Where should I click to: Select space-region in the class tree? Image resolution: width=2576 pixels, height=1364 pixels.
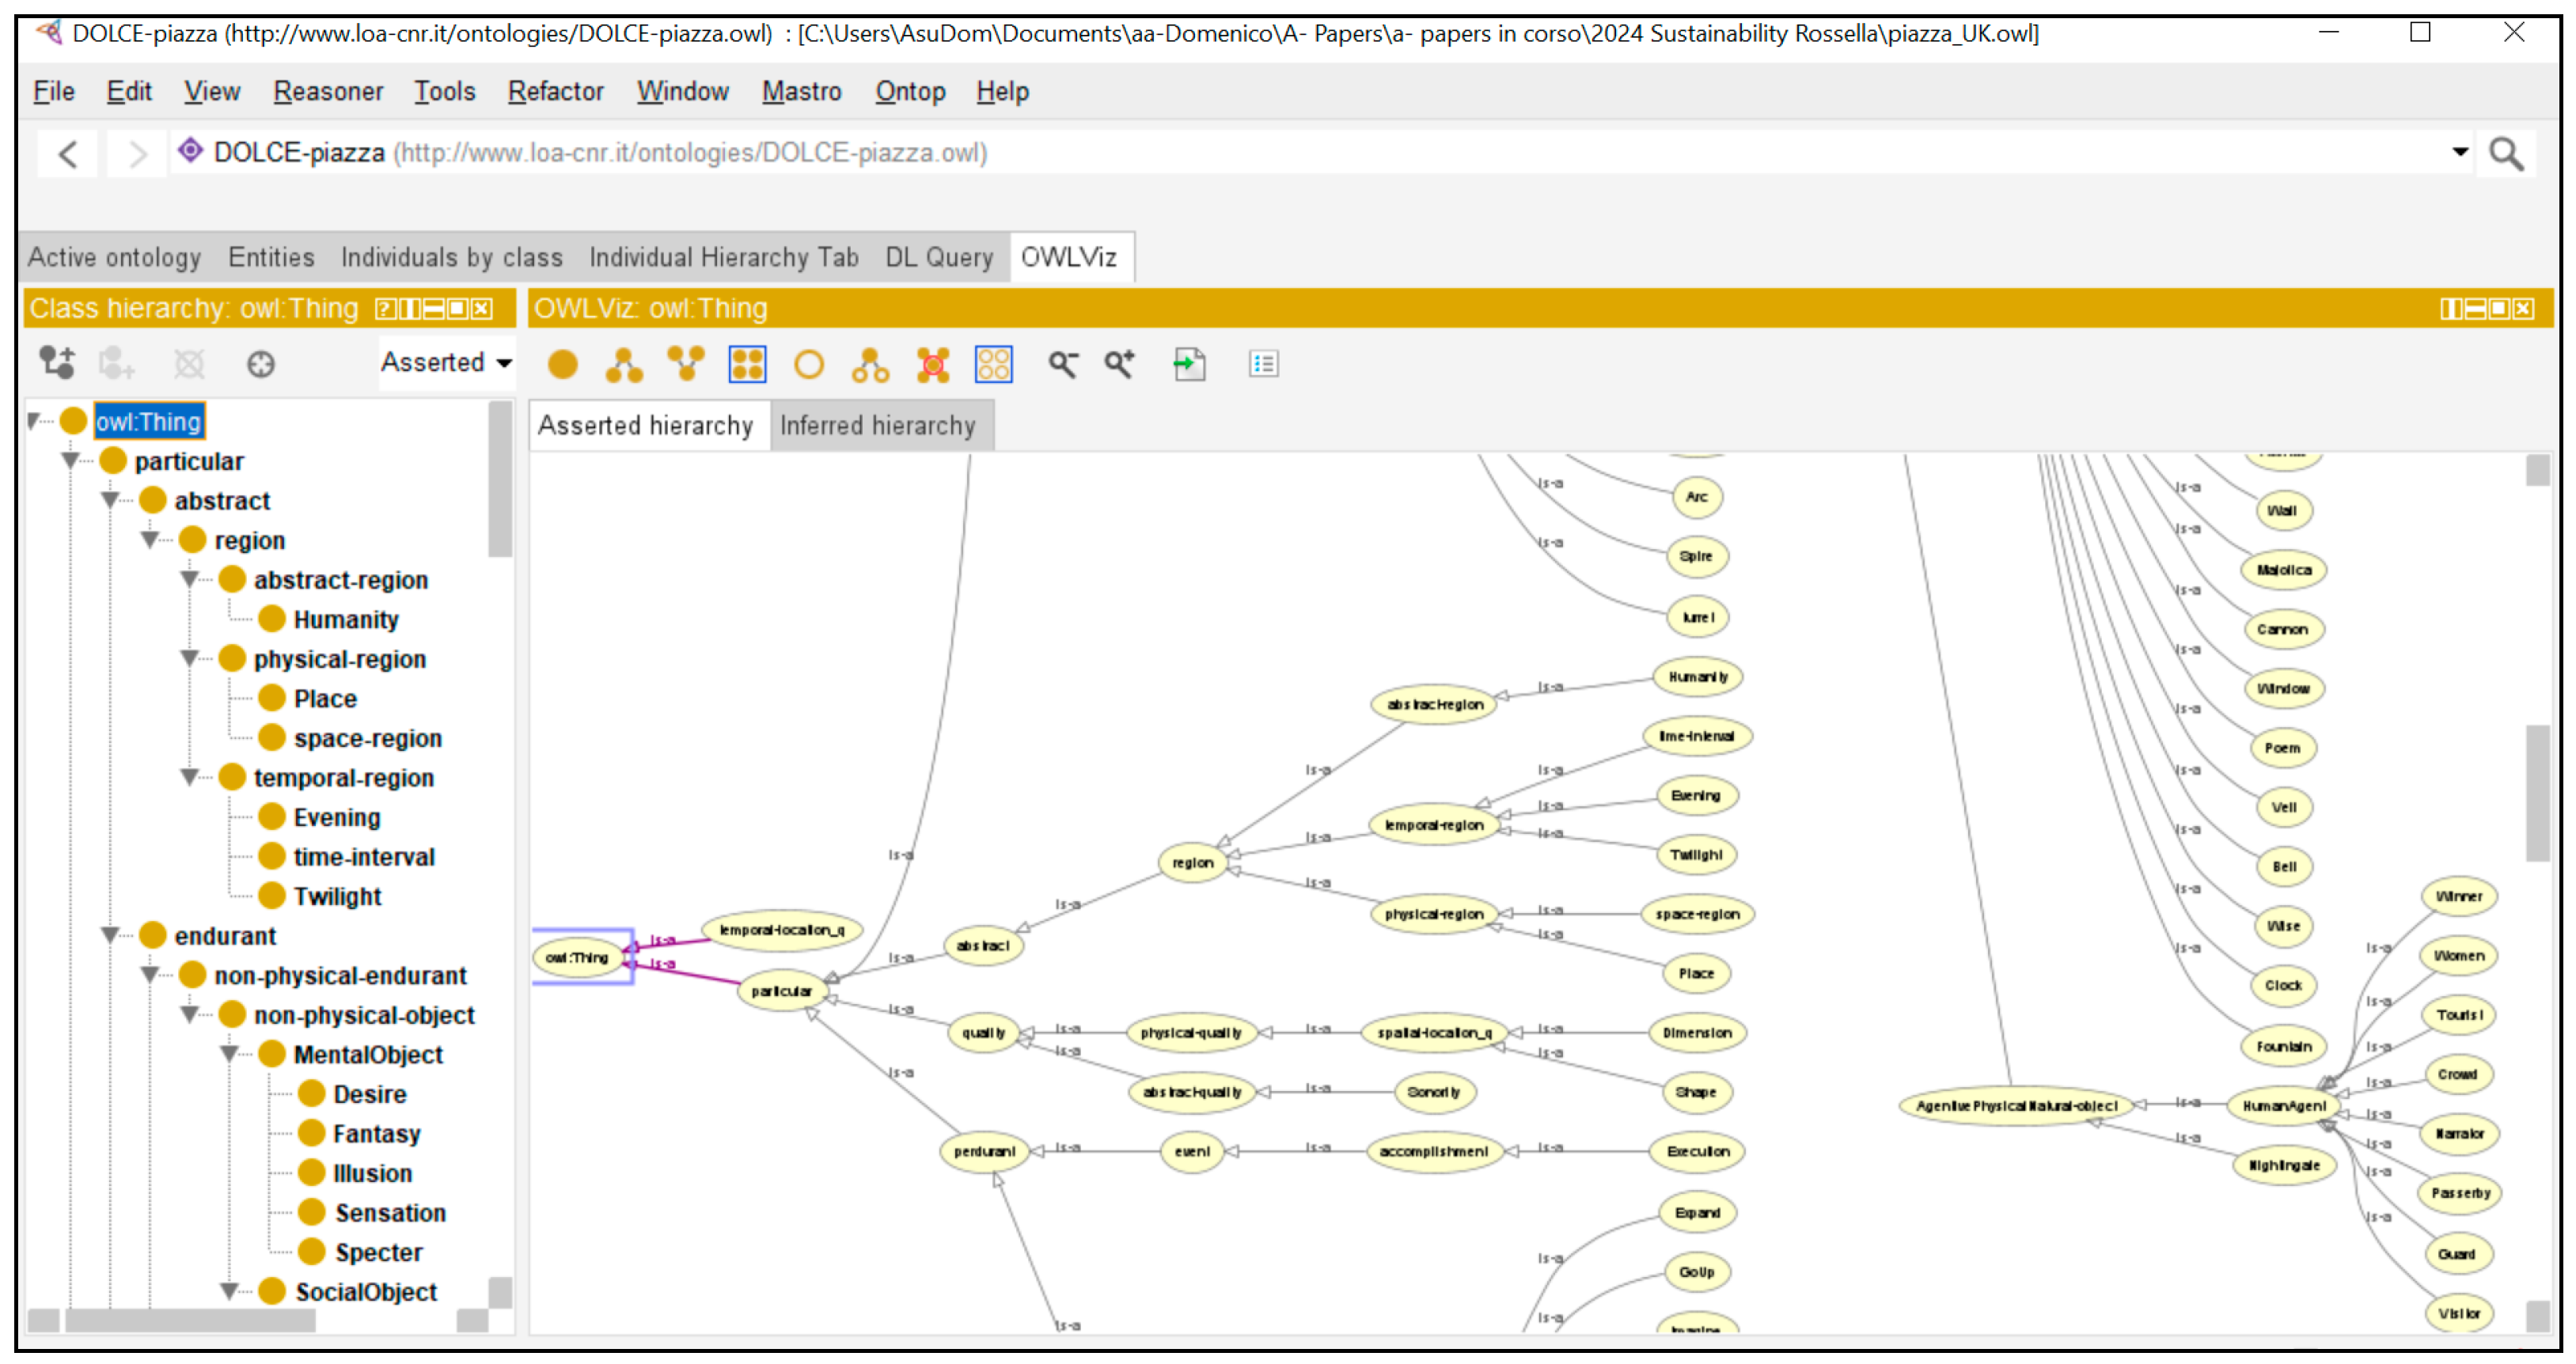coord(367,738)
